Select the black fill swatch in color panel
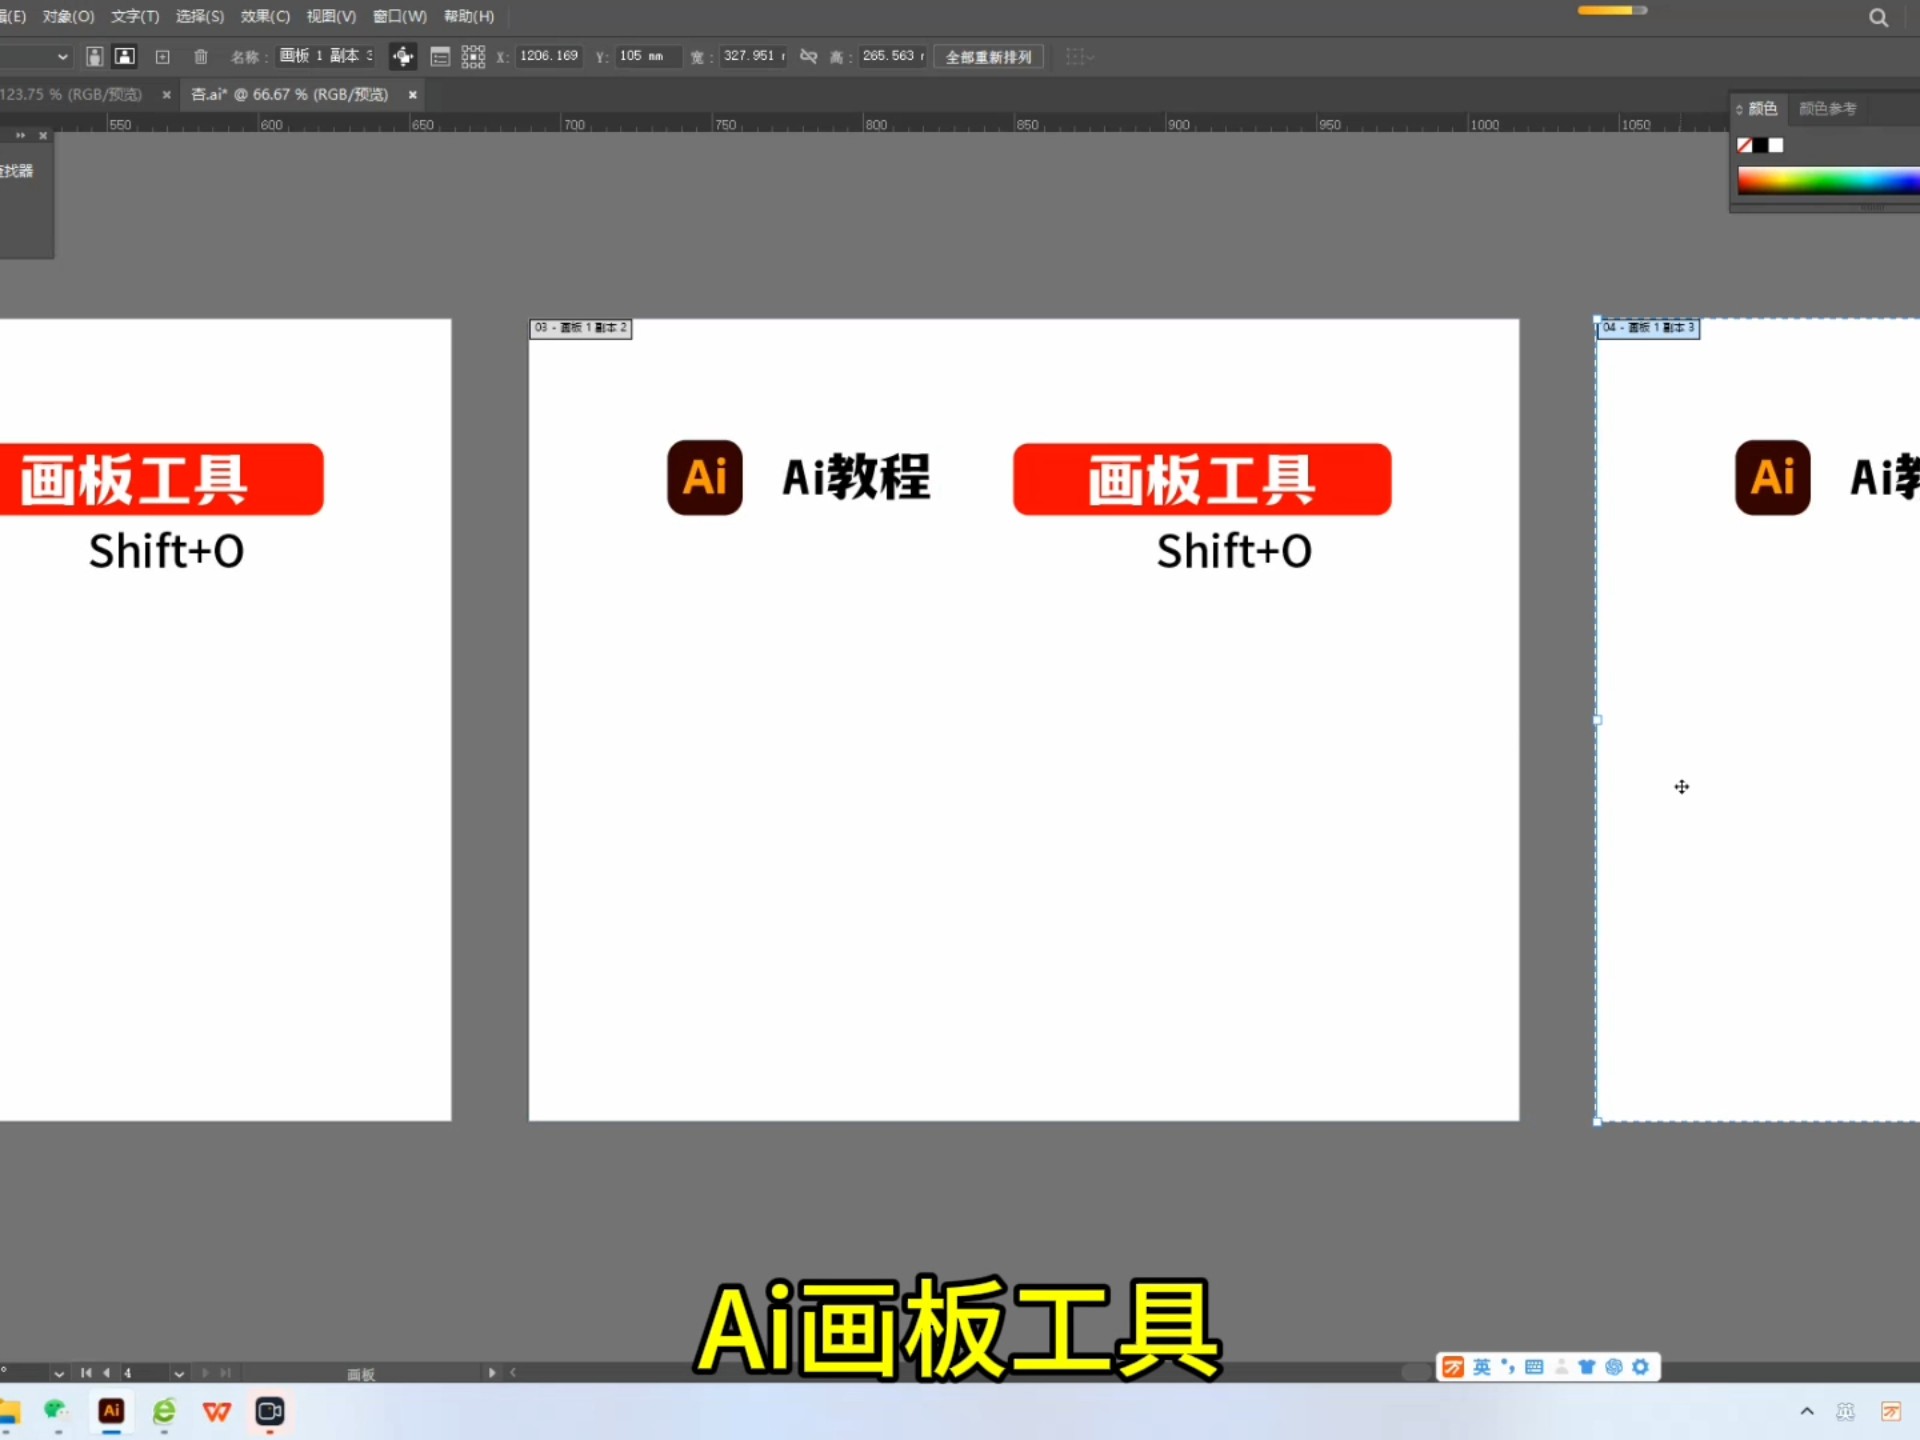 click(x=1761, y=145)
